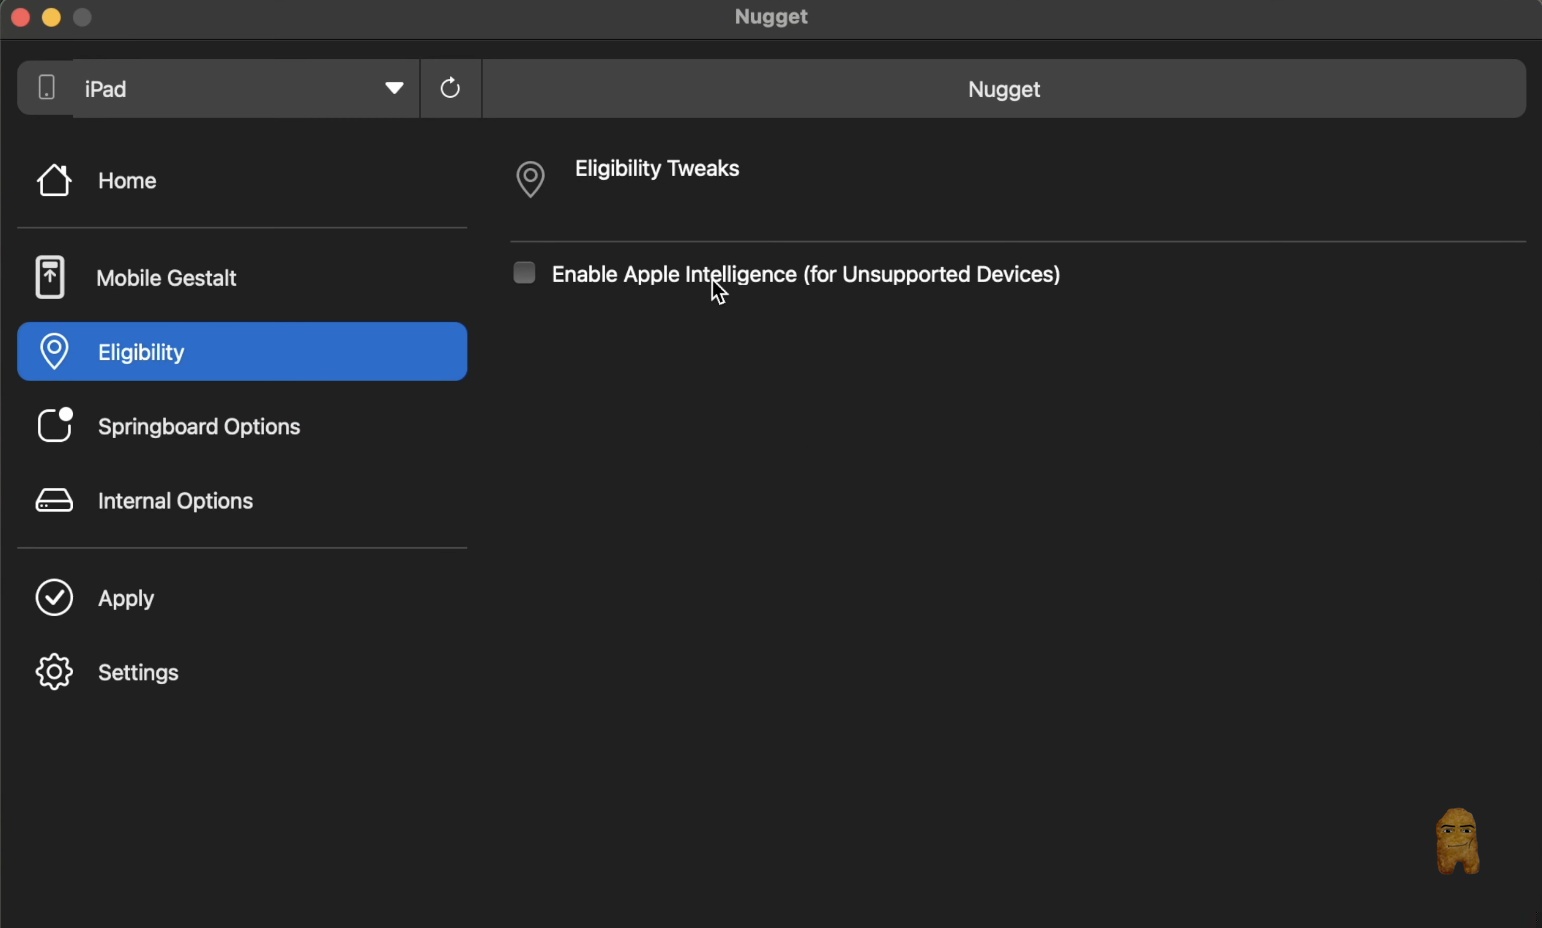Go to the Apply page

(x=242, y=598)
